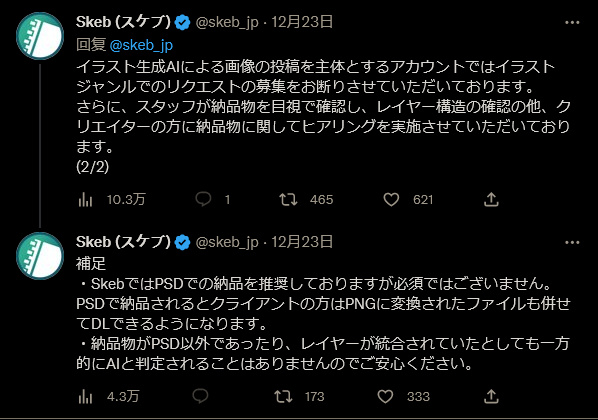Open the three-dot menu of the 補足 tweet
598x420 pixels.
(572, 242)
